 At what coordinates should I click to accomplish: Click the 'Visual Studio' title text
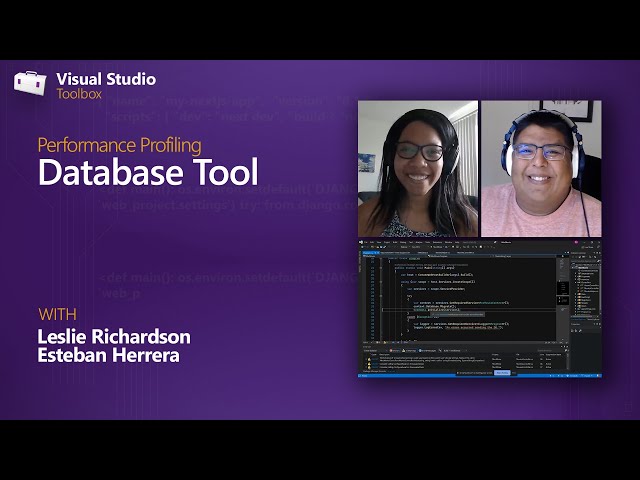pyautogui.click(x=106, y=79)
